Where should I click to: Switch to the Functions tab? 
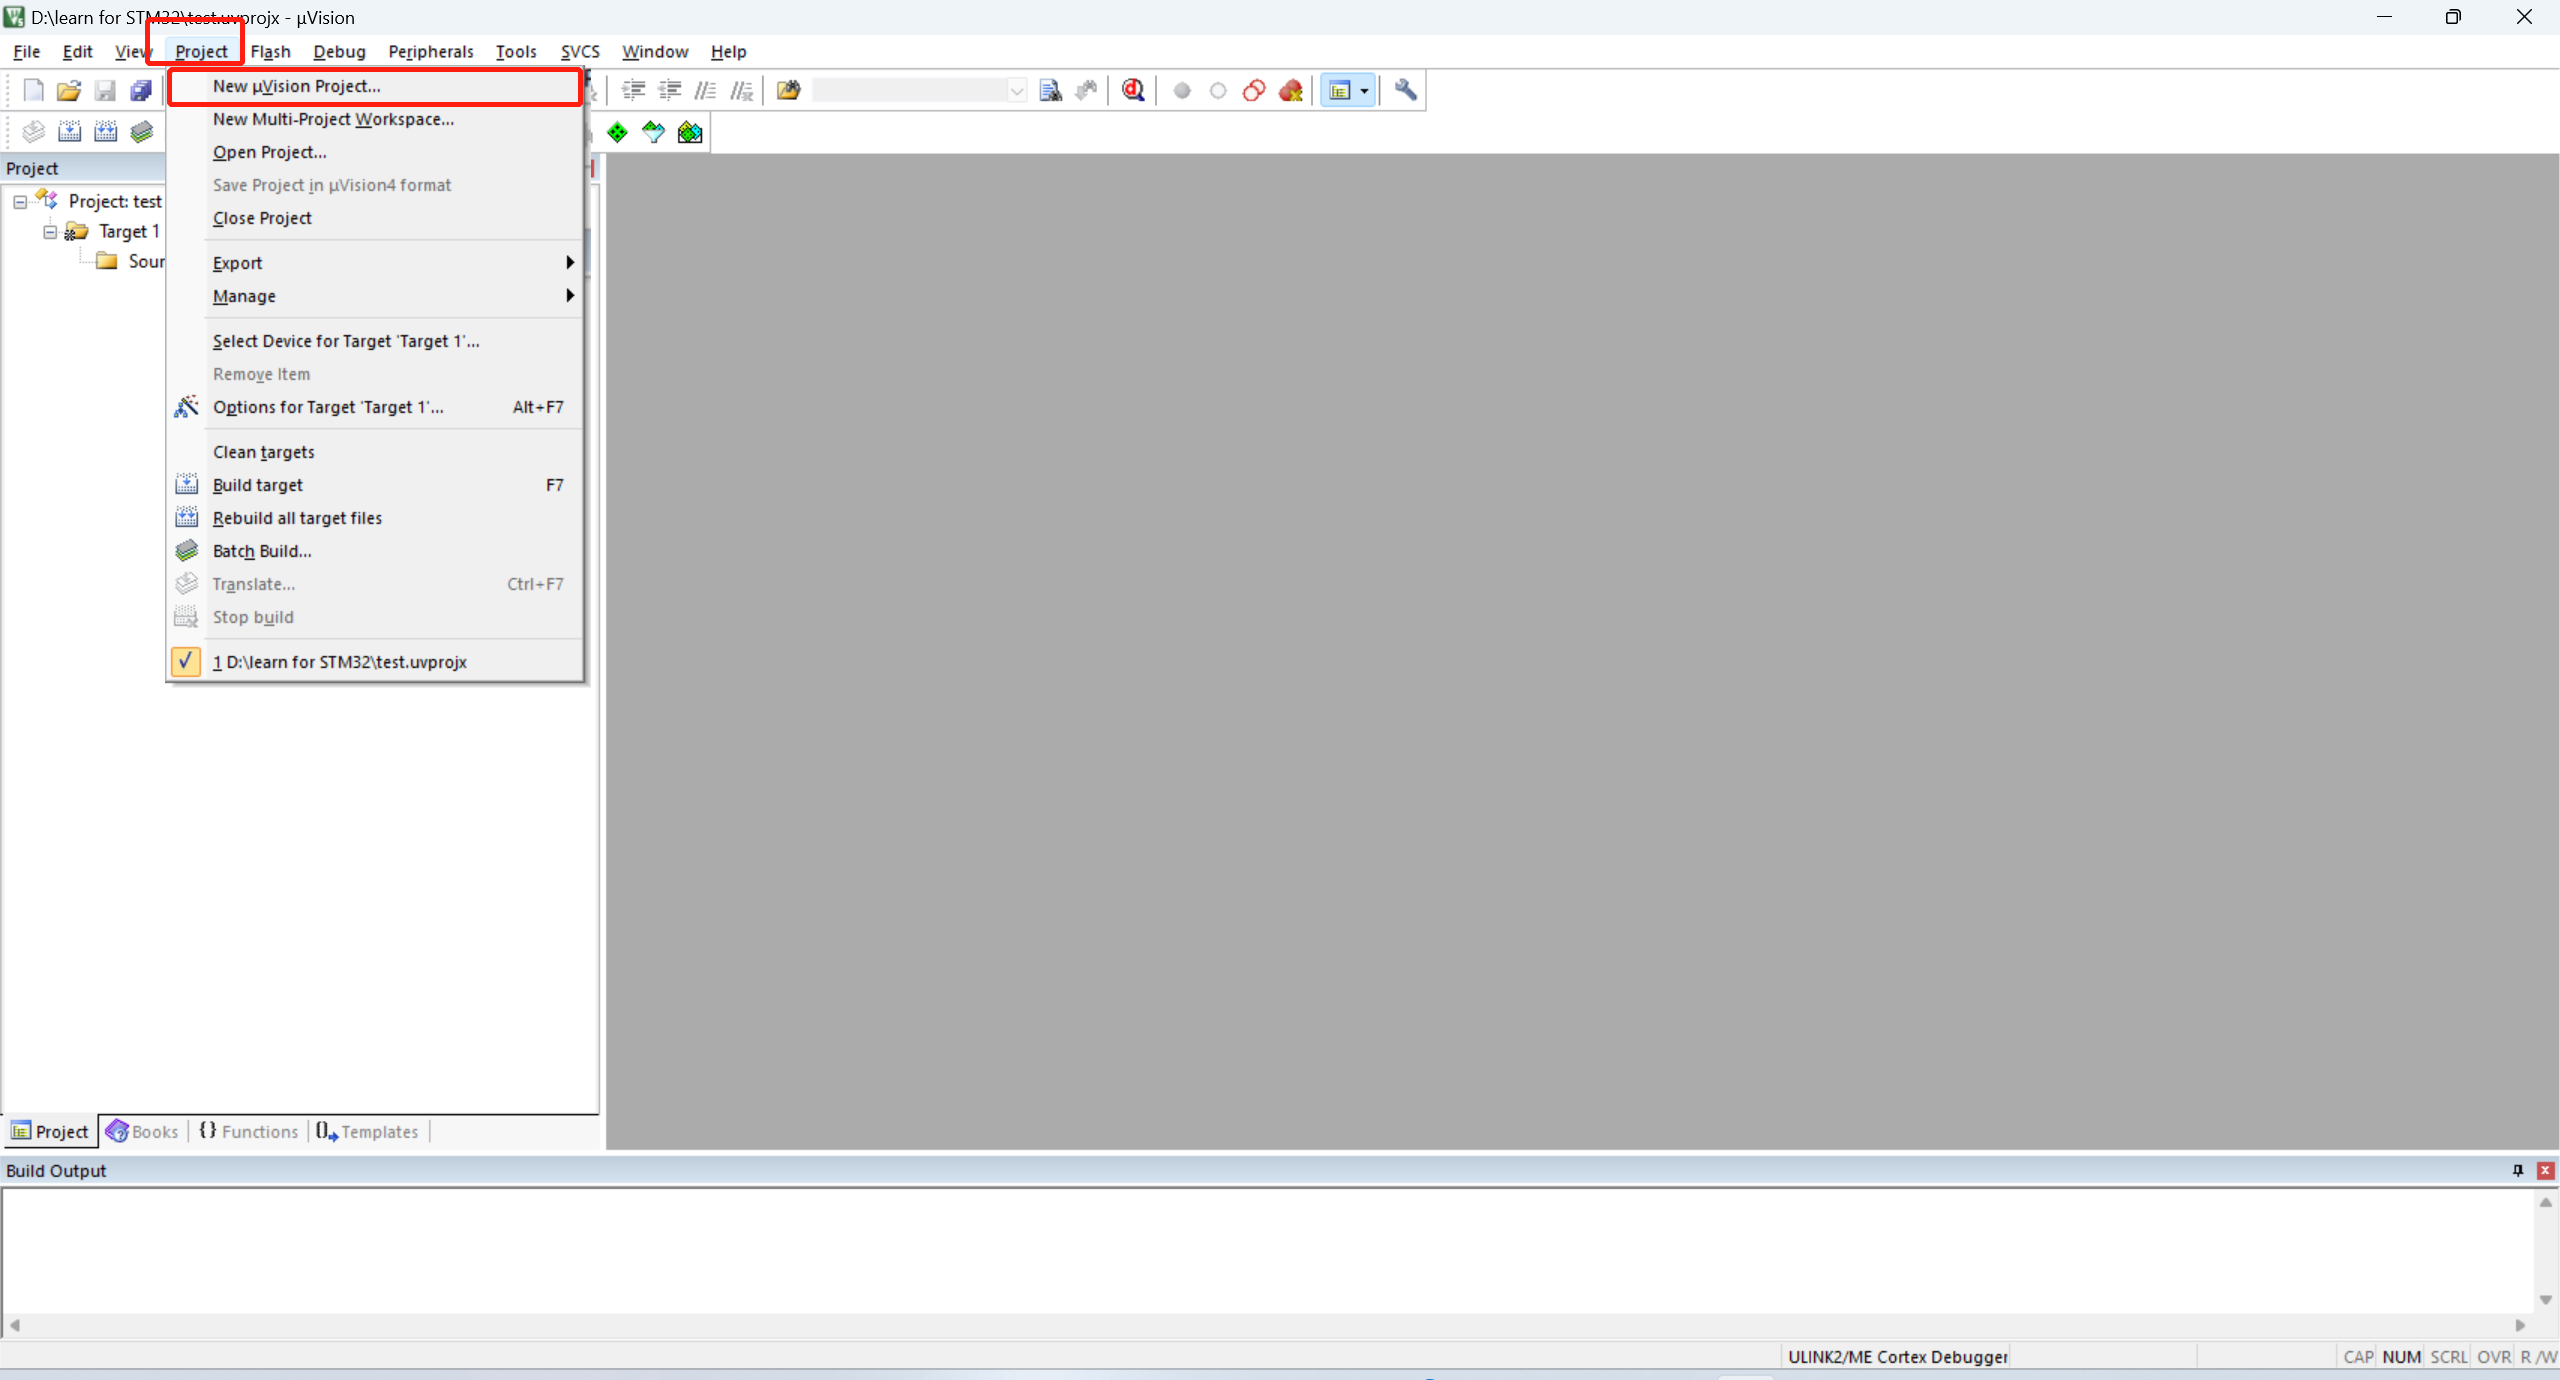click(x=249, y=1131)
